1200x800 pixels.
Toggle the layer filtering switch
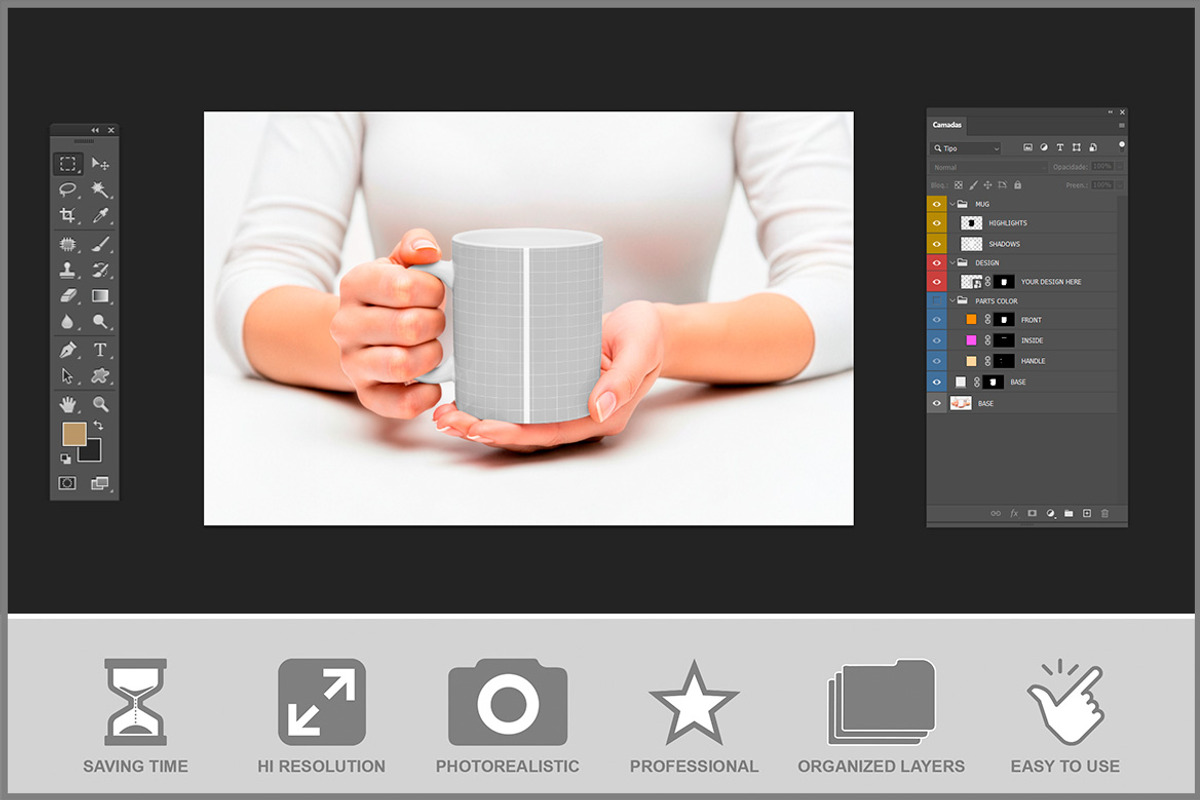(1121, 145)
